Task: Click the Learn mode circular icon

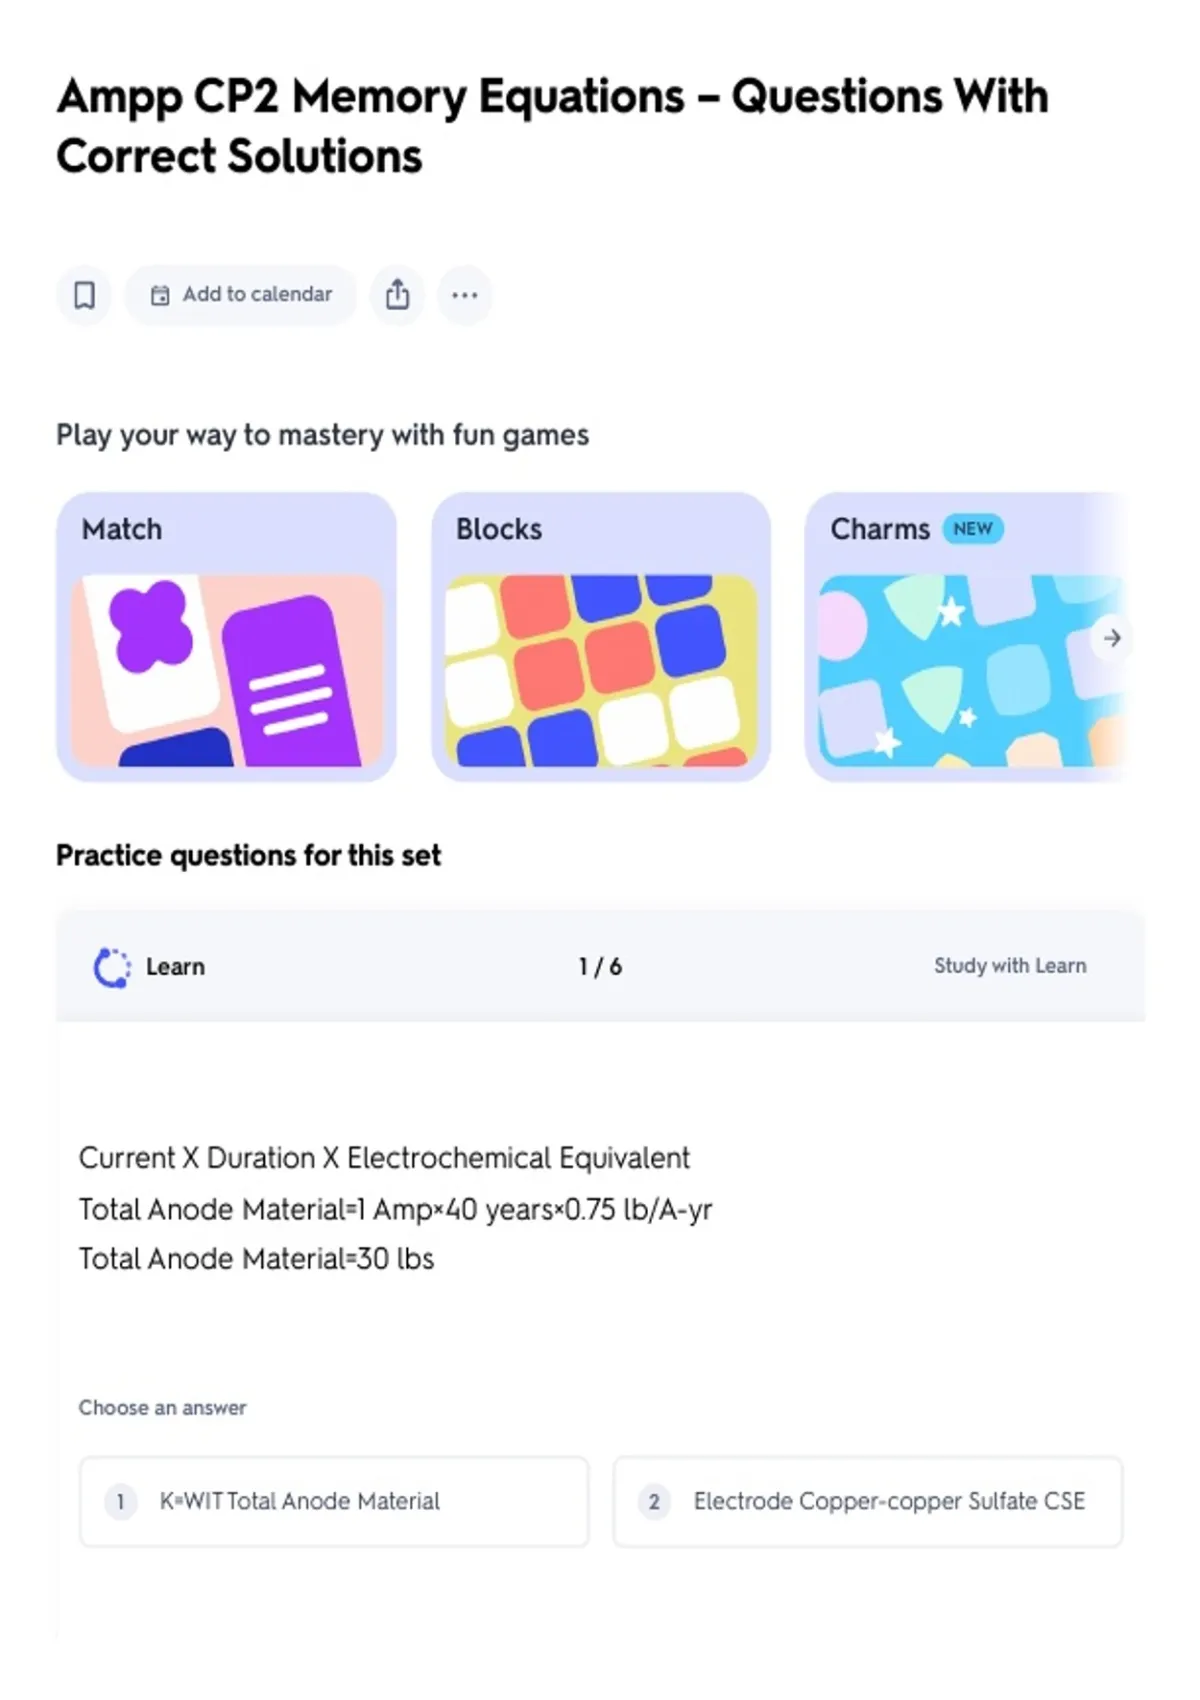Action: click(x=111, y=967)
